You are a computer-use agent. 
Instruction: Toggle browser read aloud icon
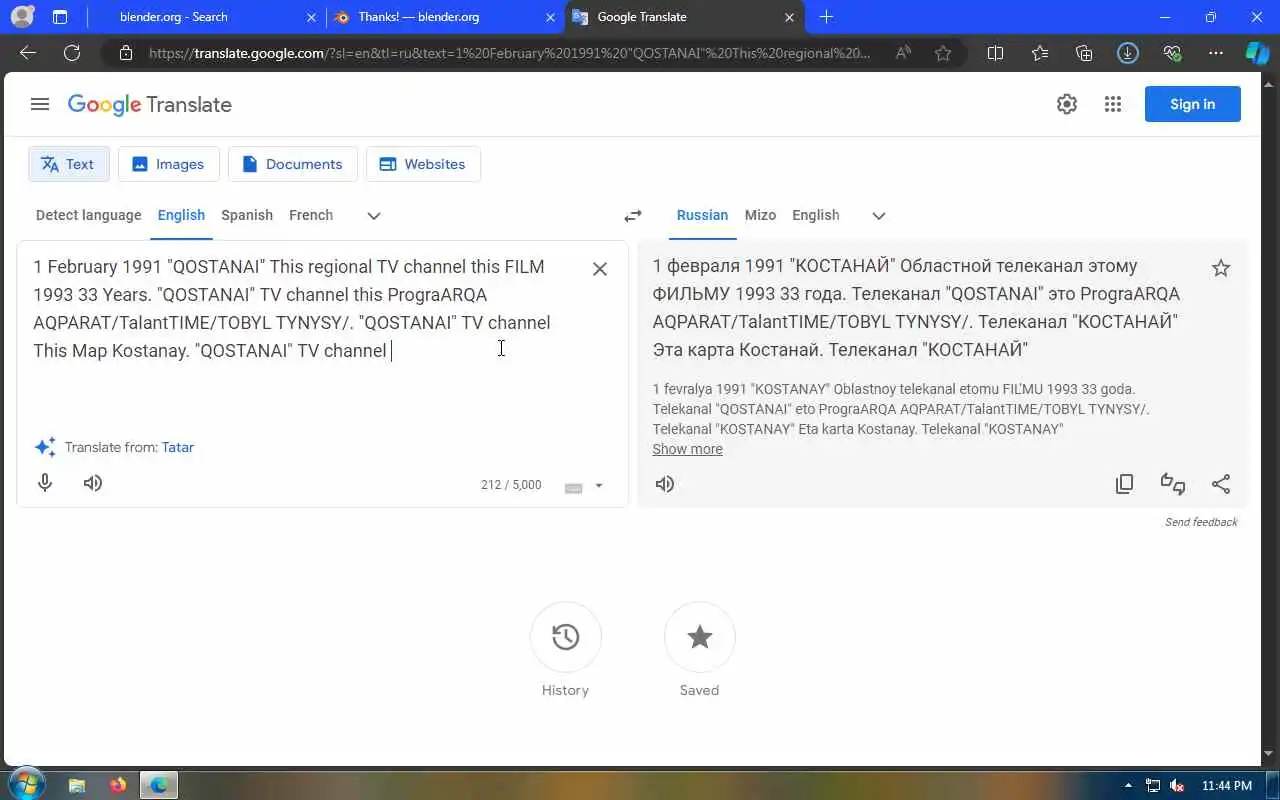[x=903, y=53]
